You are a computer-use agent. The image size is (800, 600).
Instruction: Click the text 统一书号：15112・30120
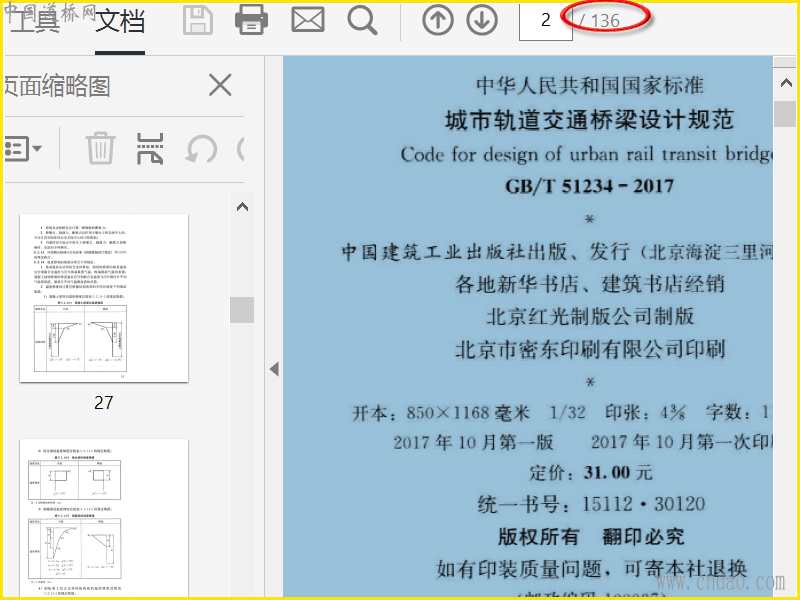[591, 505]
